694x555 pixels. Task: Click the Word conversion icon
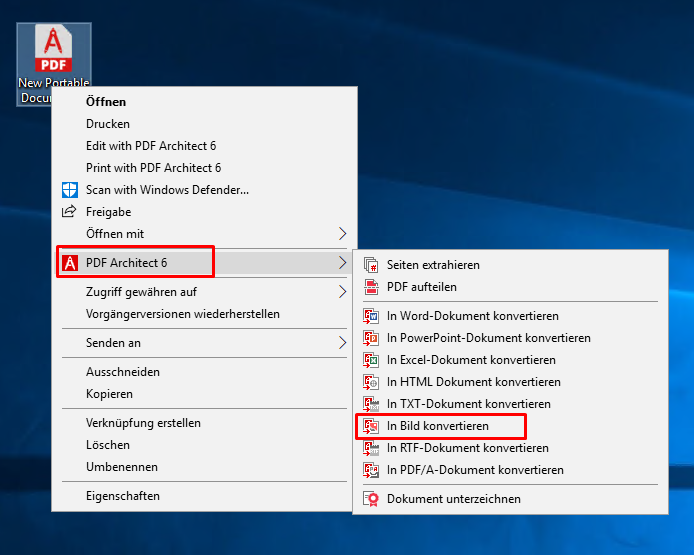pyautogui.click(x=371, y=316)
